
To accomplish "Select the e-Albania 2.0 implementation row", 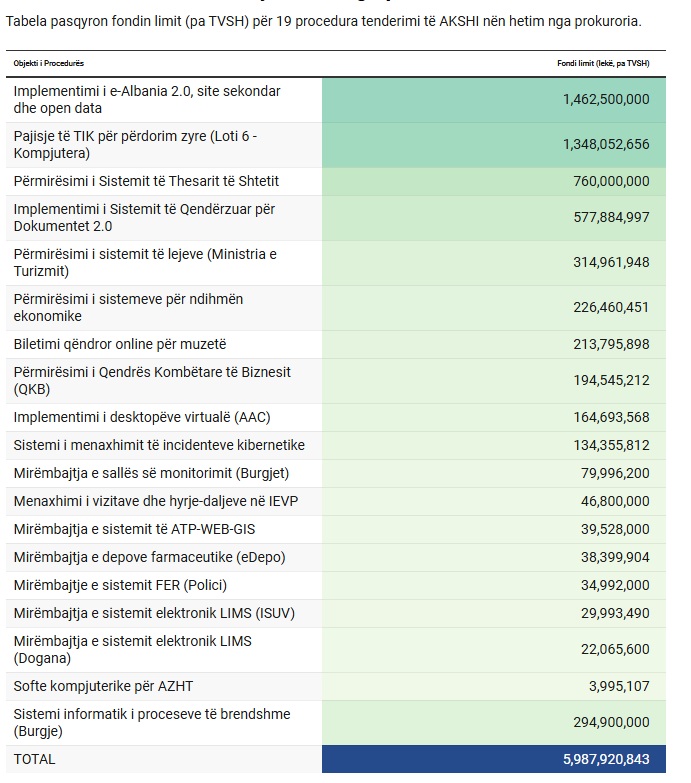I will click(336, 100).
